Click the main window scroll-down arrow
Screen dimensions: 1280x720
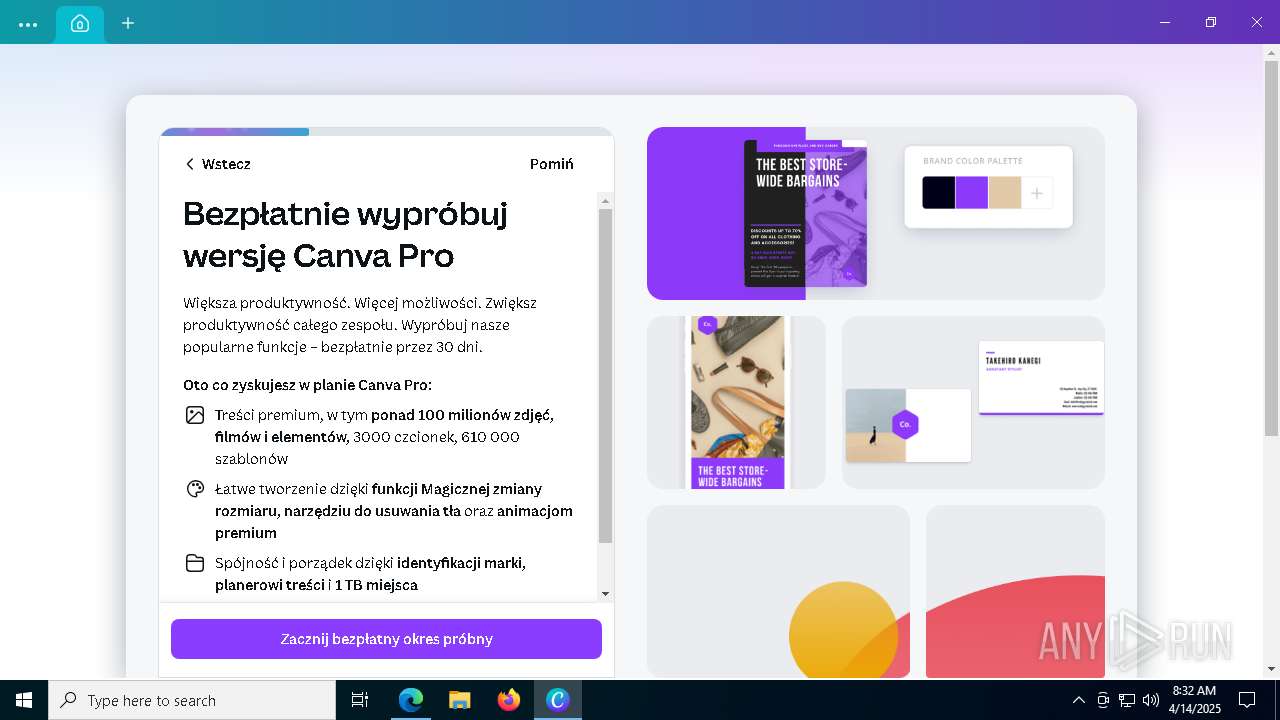(1271, 669)
